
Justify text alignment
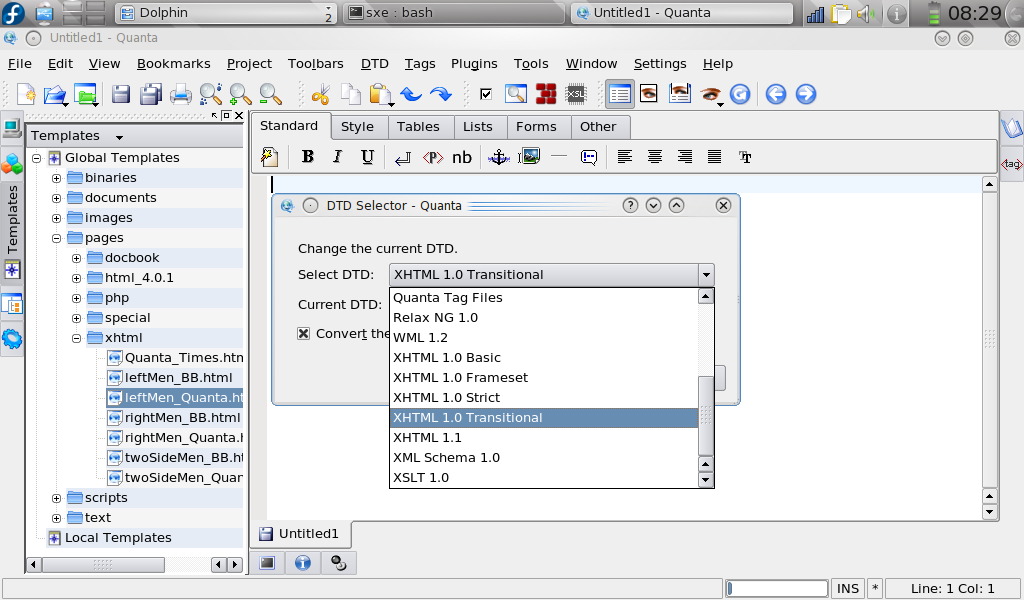coord(714,157)
